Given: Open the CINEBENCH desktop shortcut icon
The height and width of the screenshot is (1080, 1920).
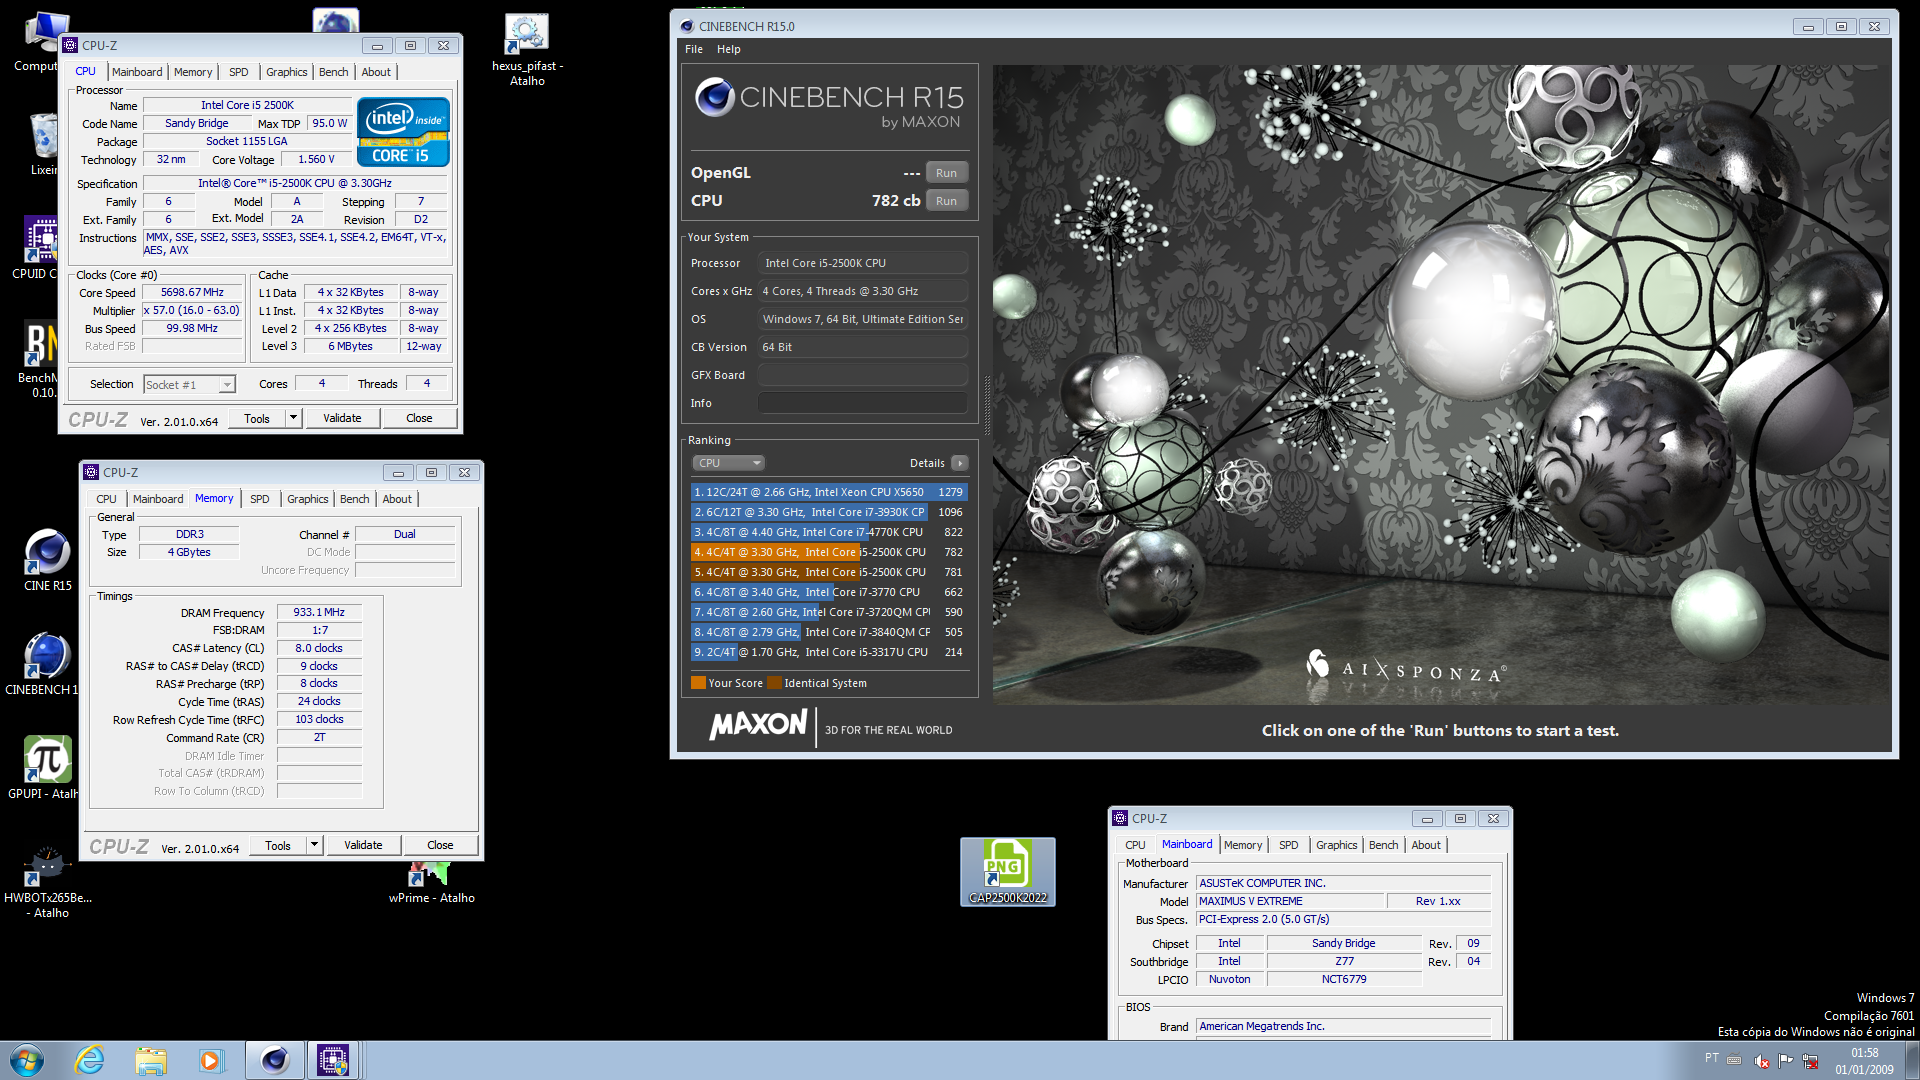Looking at the screenshot, I should pyautogui.click(x=42, y=663).
